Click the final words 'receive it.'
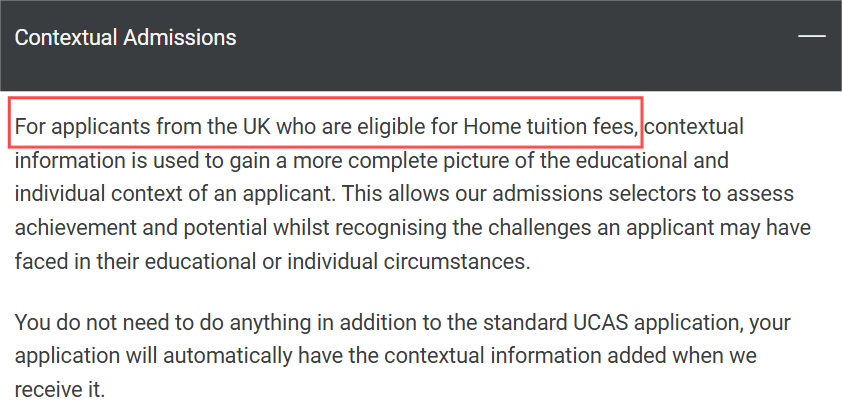Viewport: 842px width, 417px height. click(58, 390)
